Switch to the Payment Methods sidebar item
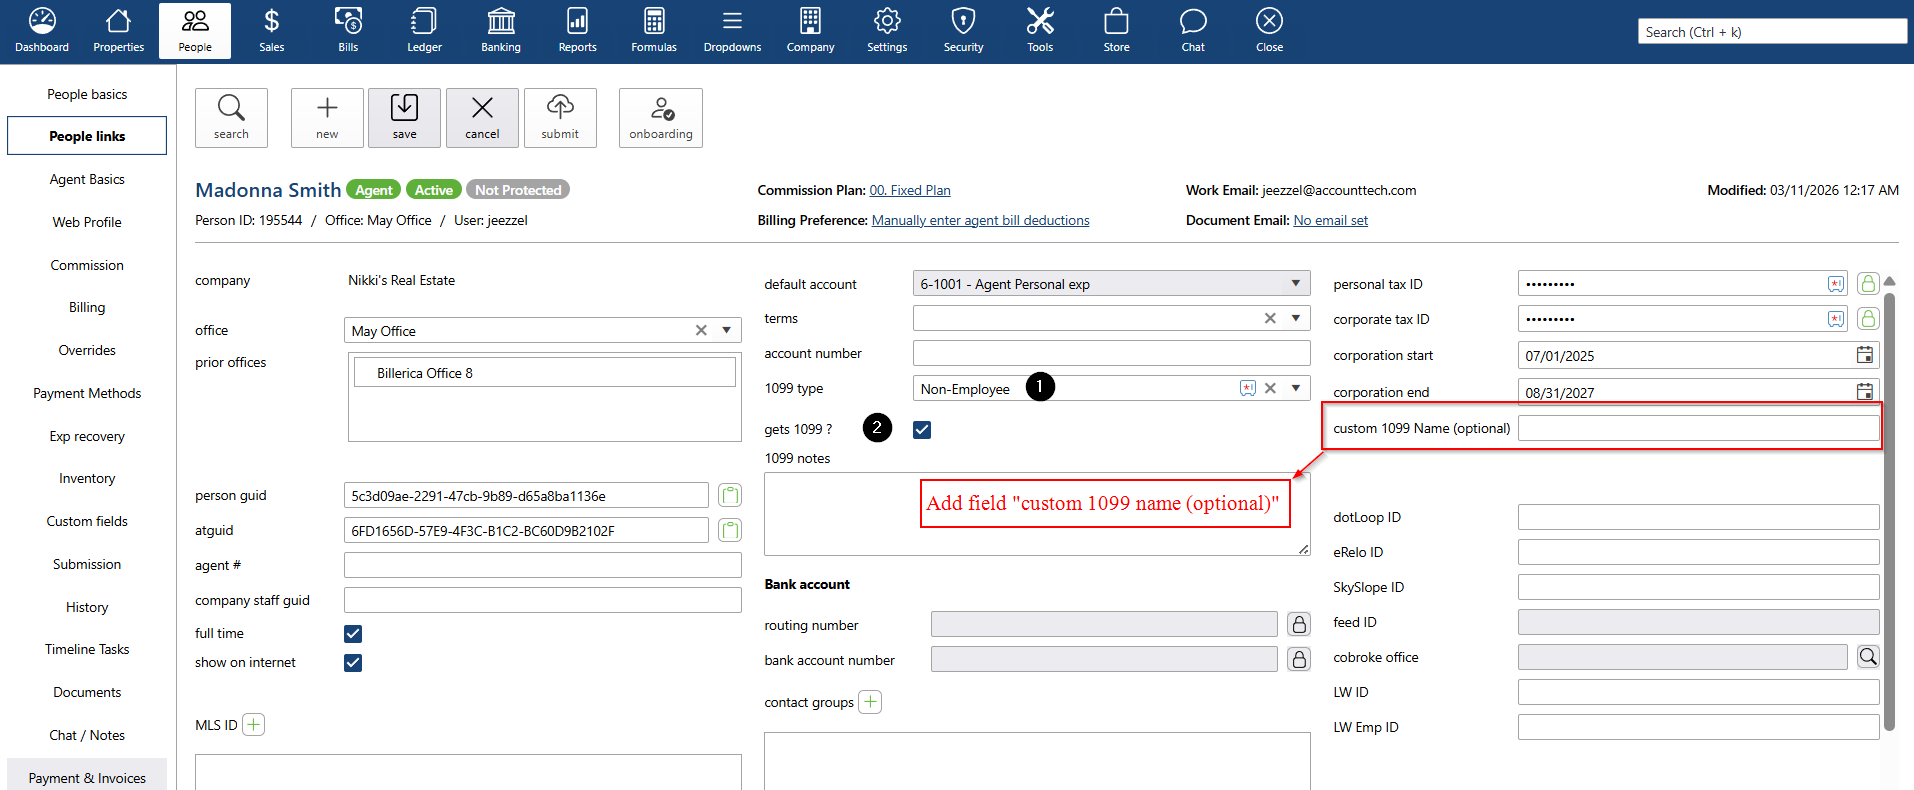 87,393
